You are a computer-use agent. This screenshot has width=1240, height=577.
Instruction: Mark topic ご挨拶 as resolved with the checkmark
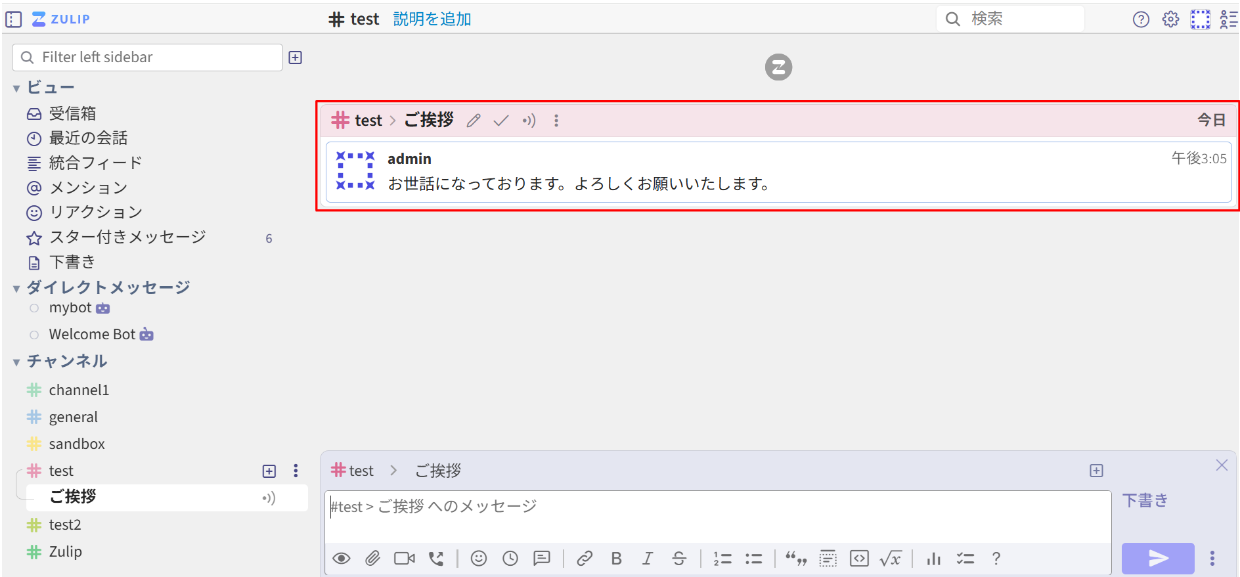(x=500, y=119)
